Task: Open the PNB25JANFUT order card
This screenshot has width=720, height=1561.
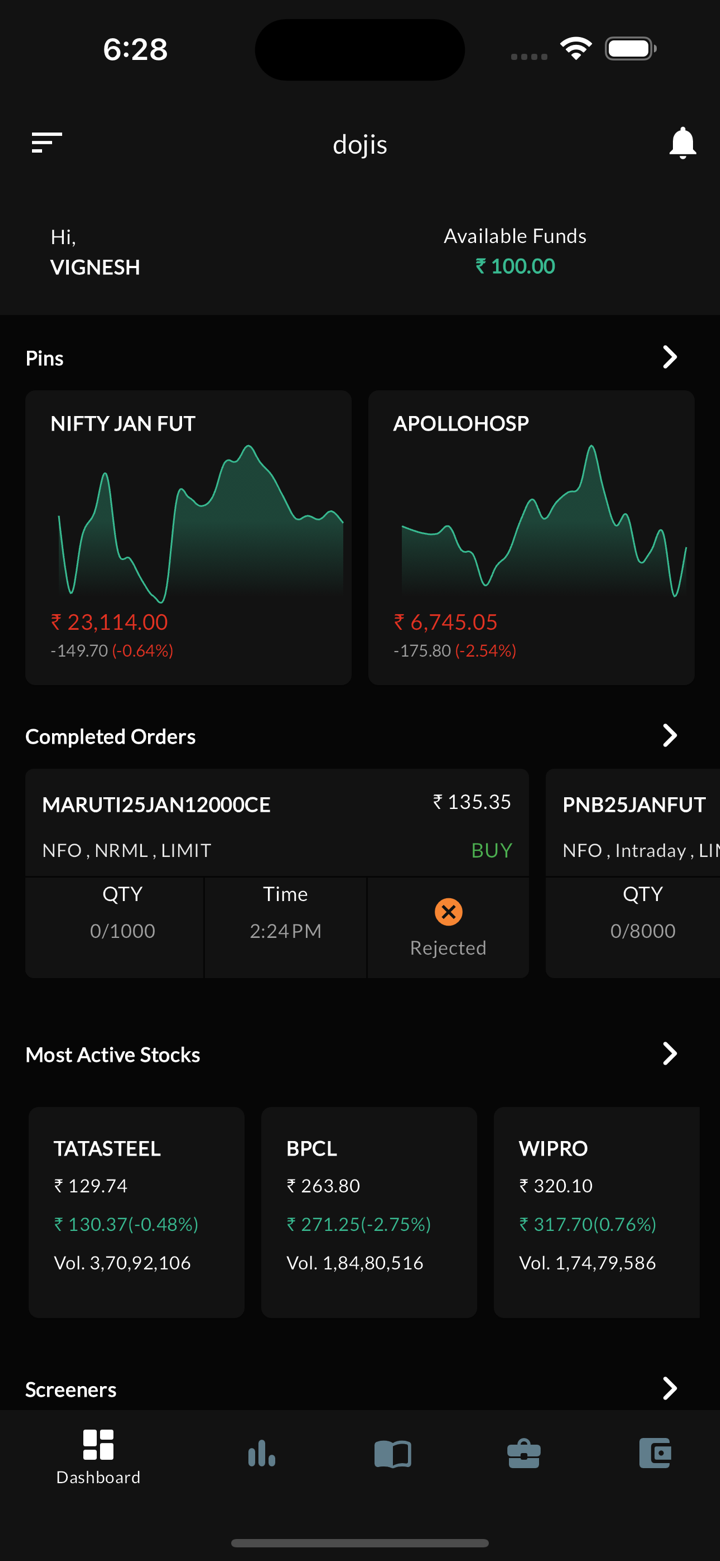Action: pos(634,872)
